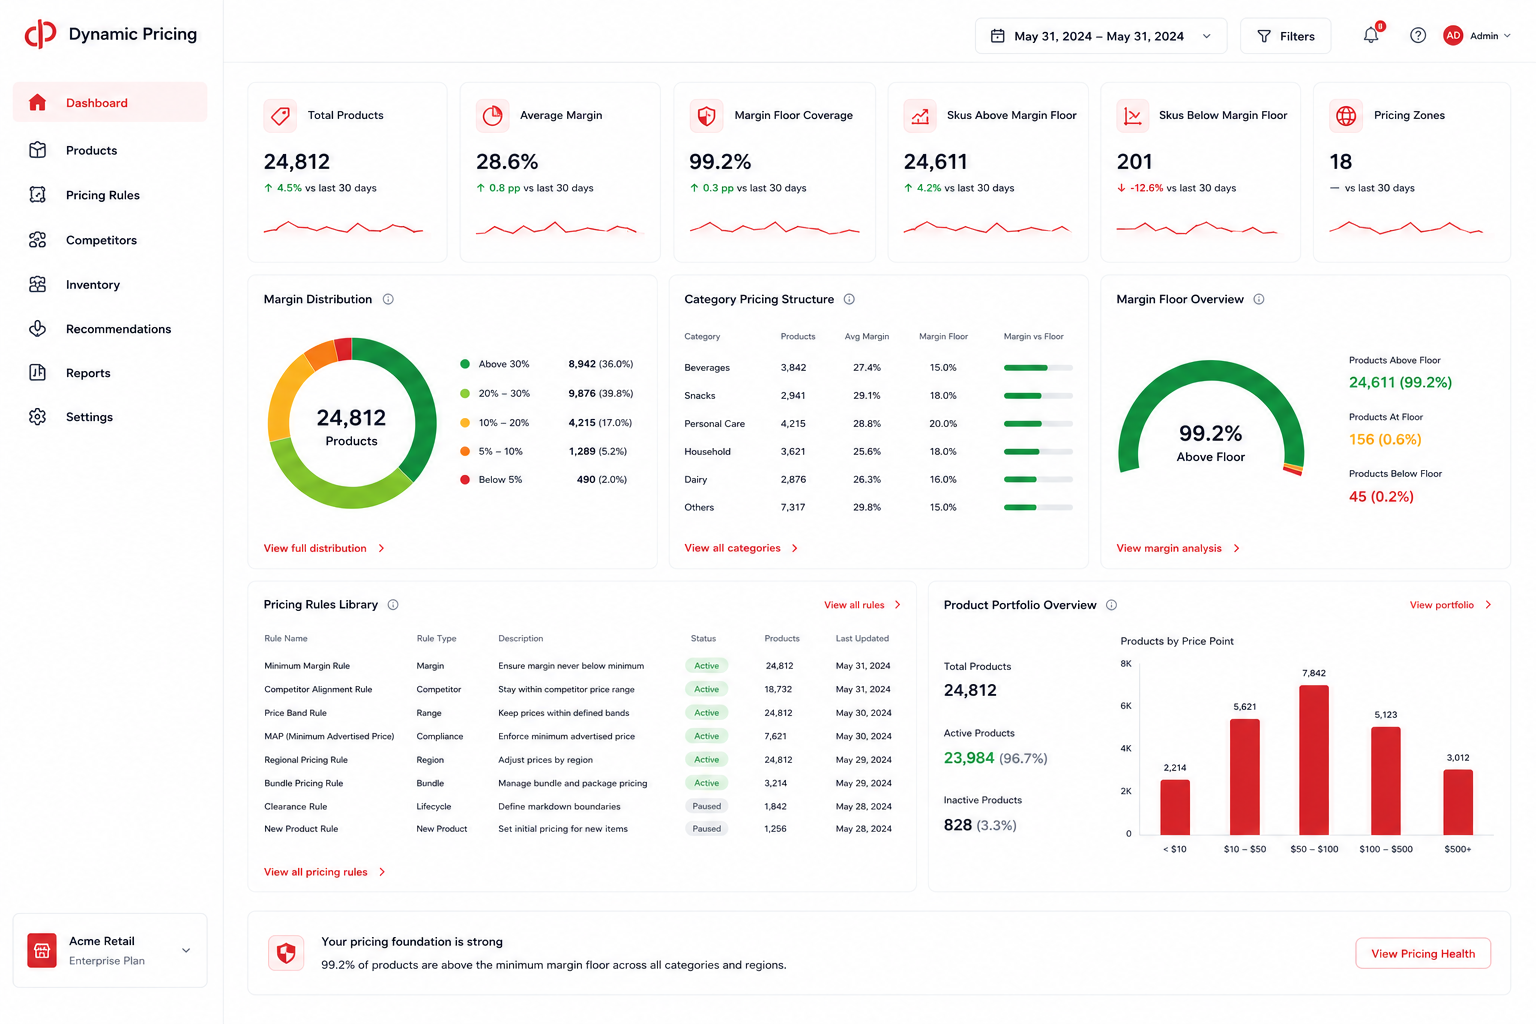1536x1024 pixels.
Task: Click the 24,611 (99.2%) Products Above Floor value
Action: pyautogui.click(x=1400, y=382)
